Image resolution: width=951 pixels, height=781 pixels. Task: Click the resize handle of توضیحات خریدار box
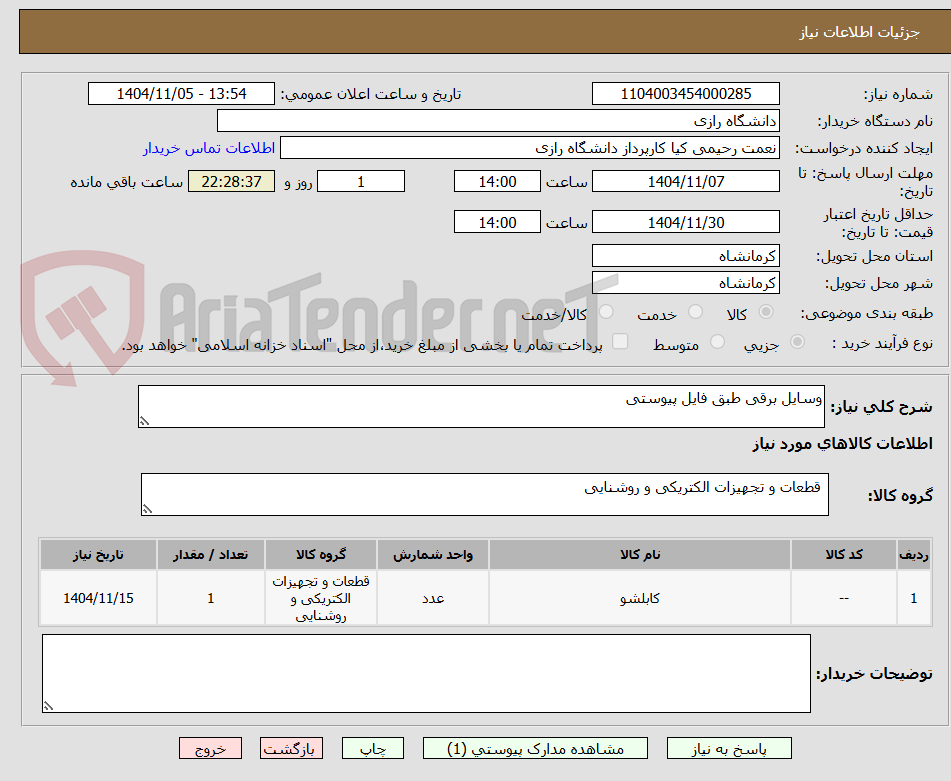pyautogui.click(x=48, y=706)
